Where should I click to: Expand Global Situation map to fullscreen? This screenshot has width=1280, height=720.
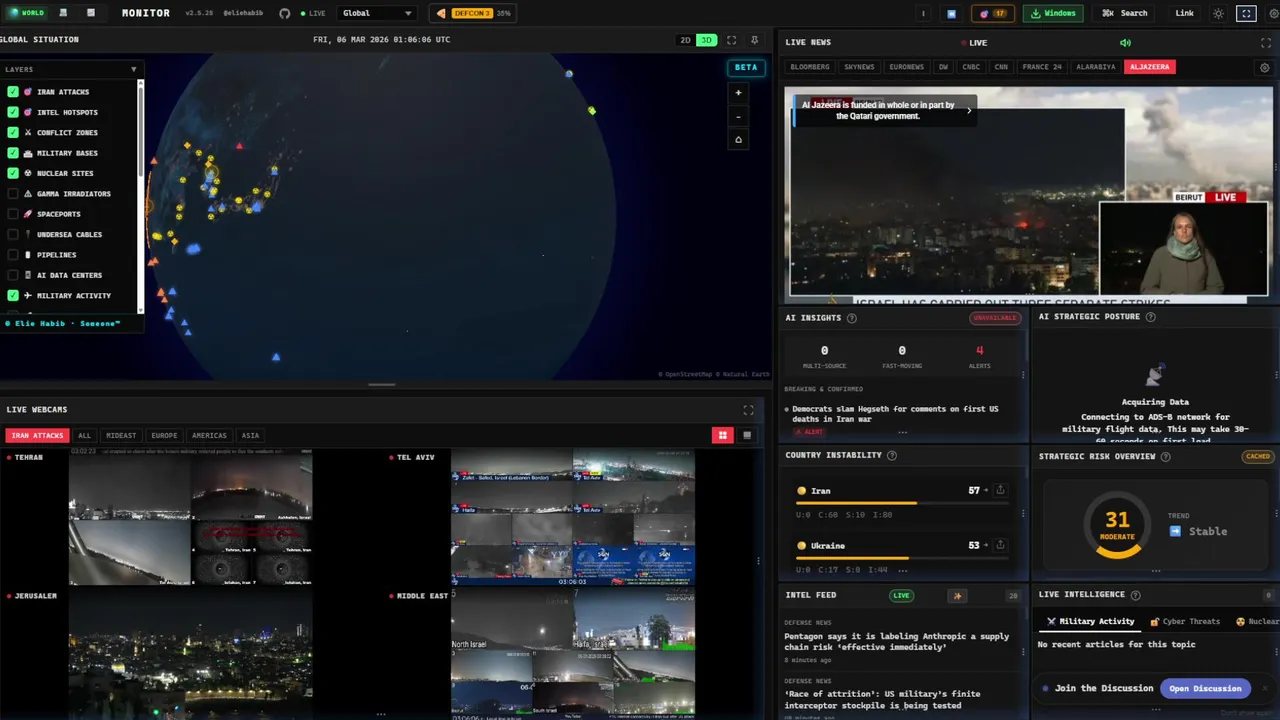pos(731,40)
